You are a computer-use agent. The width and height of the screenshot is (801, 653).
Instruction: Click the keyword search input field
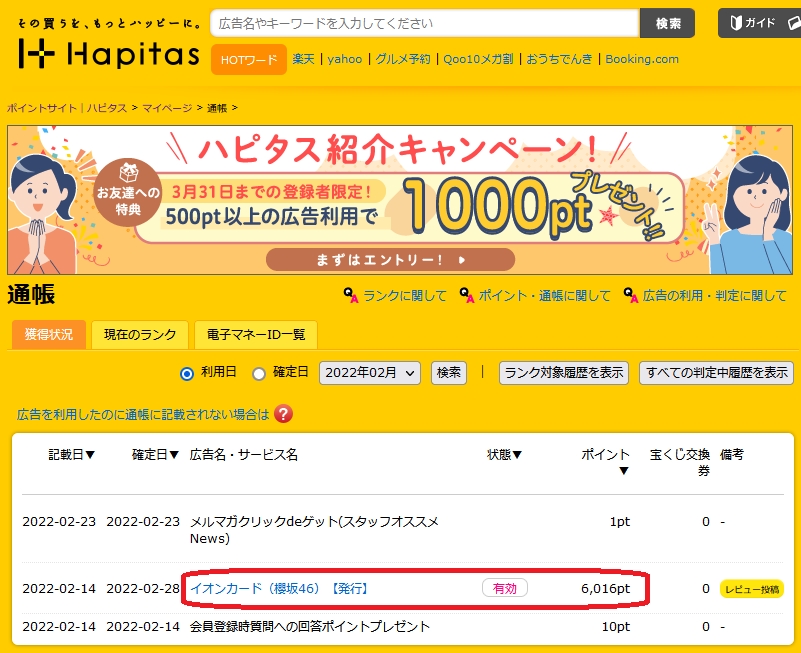pyautogui.click(x=425, y=23)
